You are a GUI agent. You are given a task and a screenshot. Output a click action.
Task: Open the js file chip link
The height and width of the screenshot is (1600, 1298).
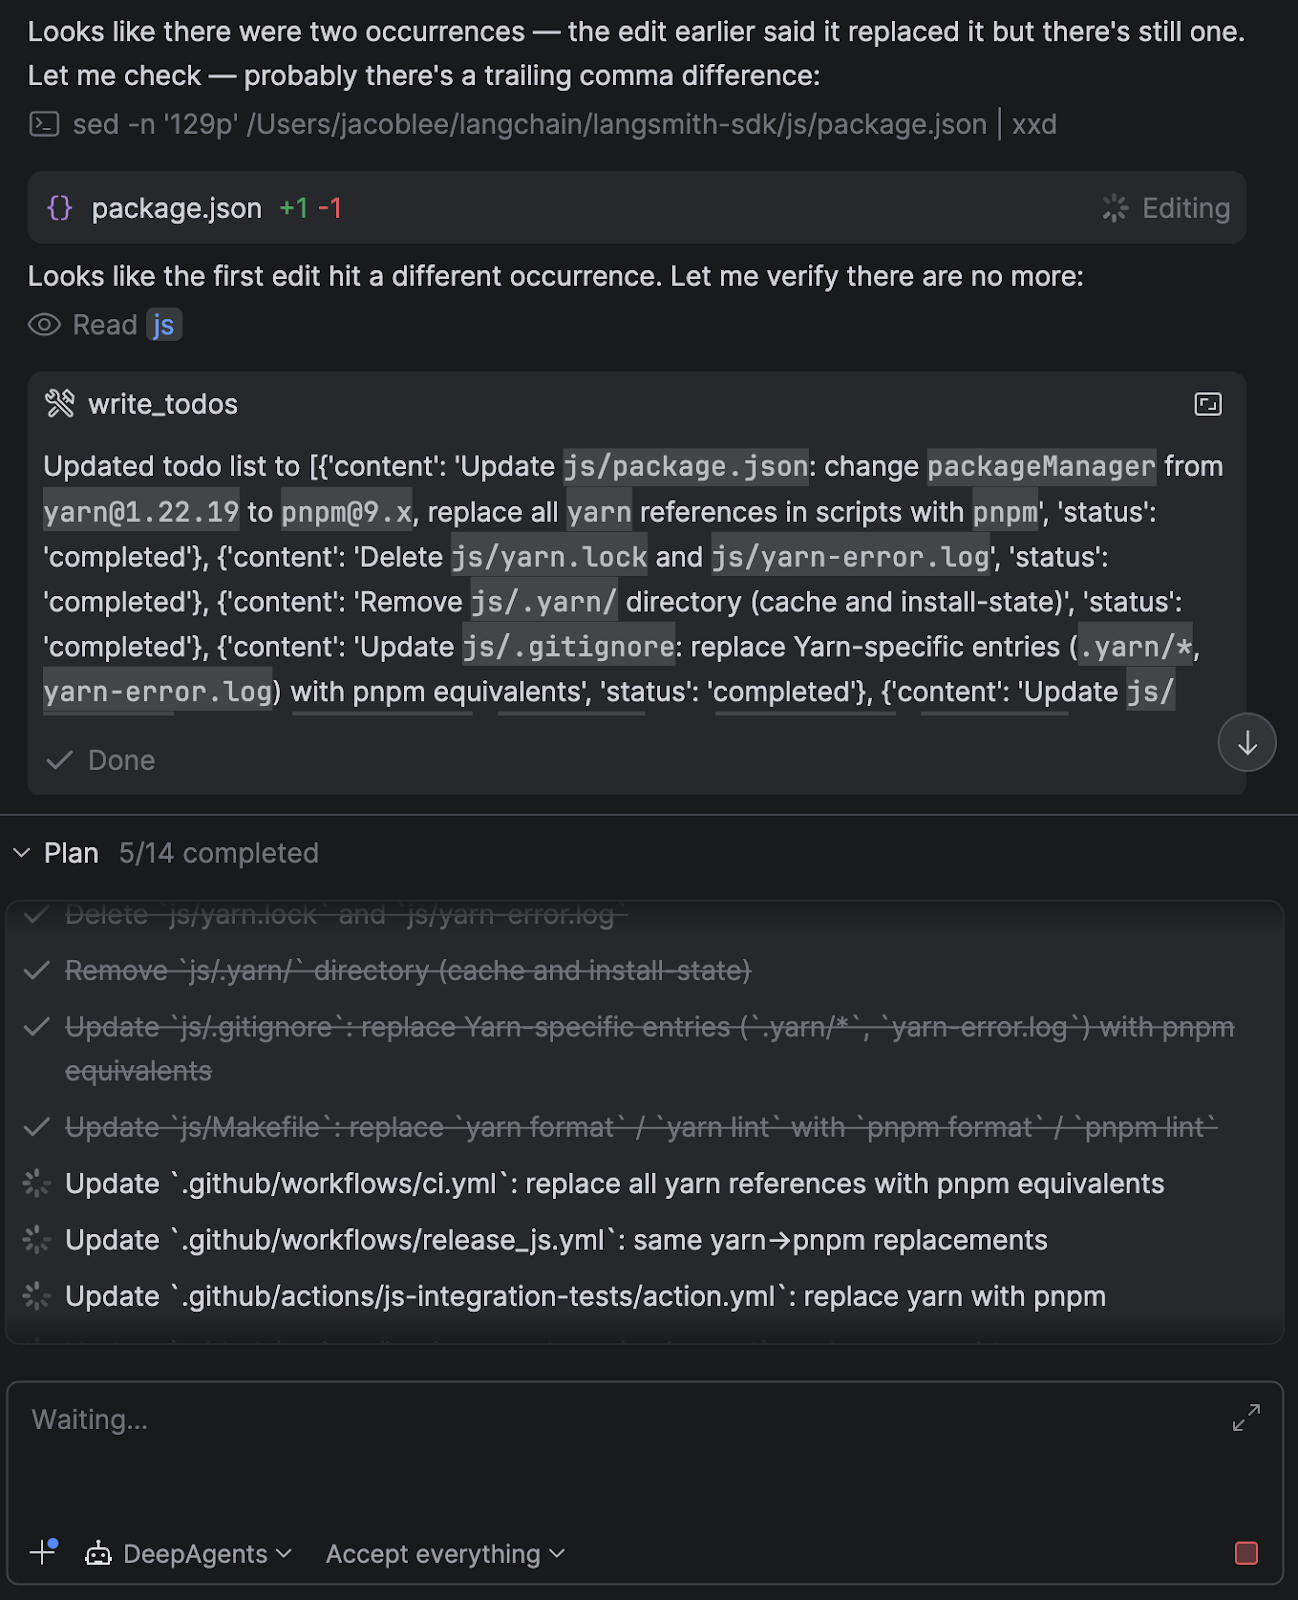coord(164,325)
